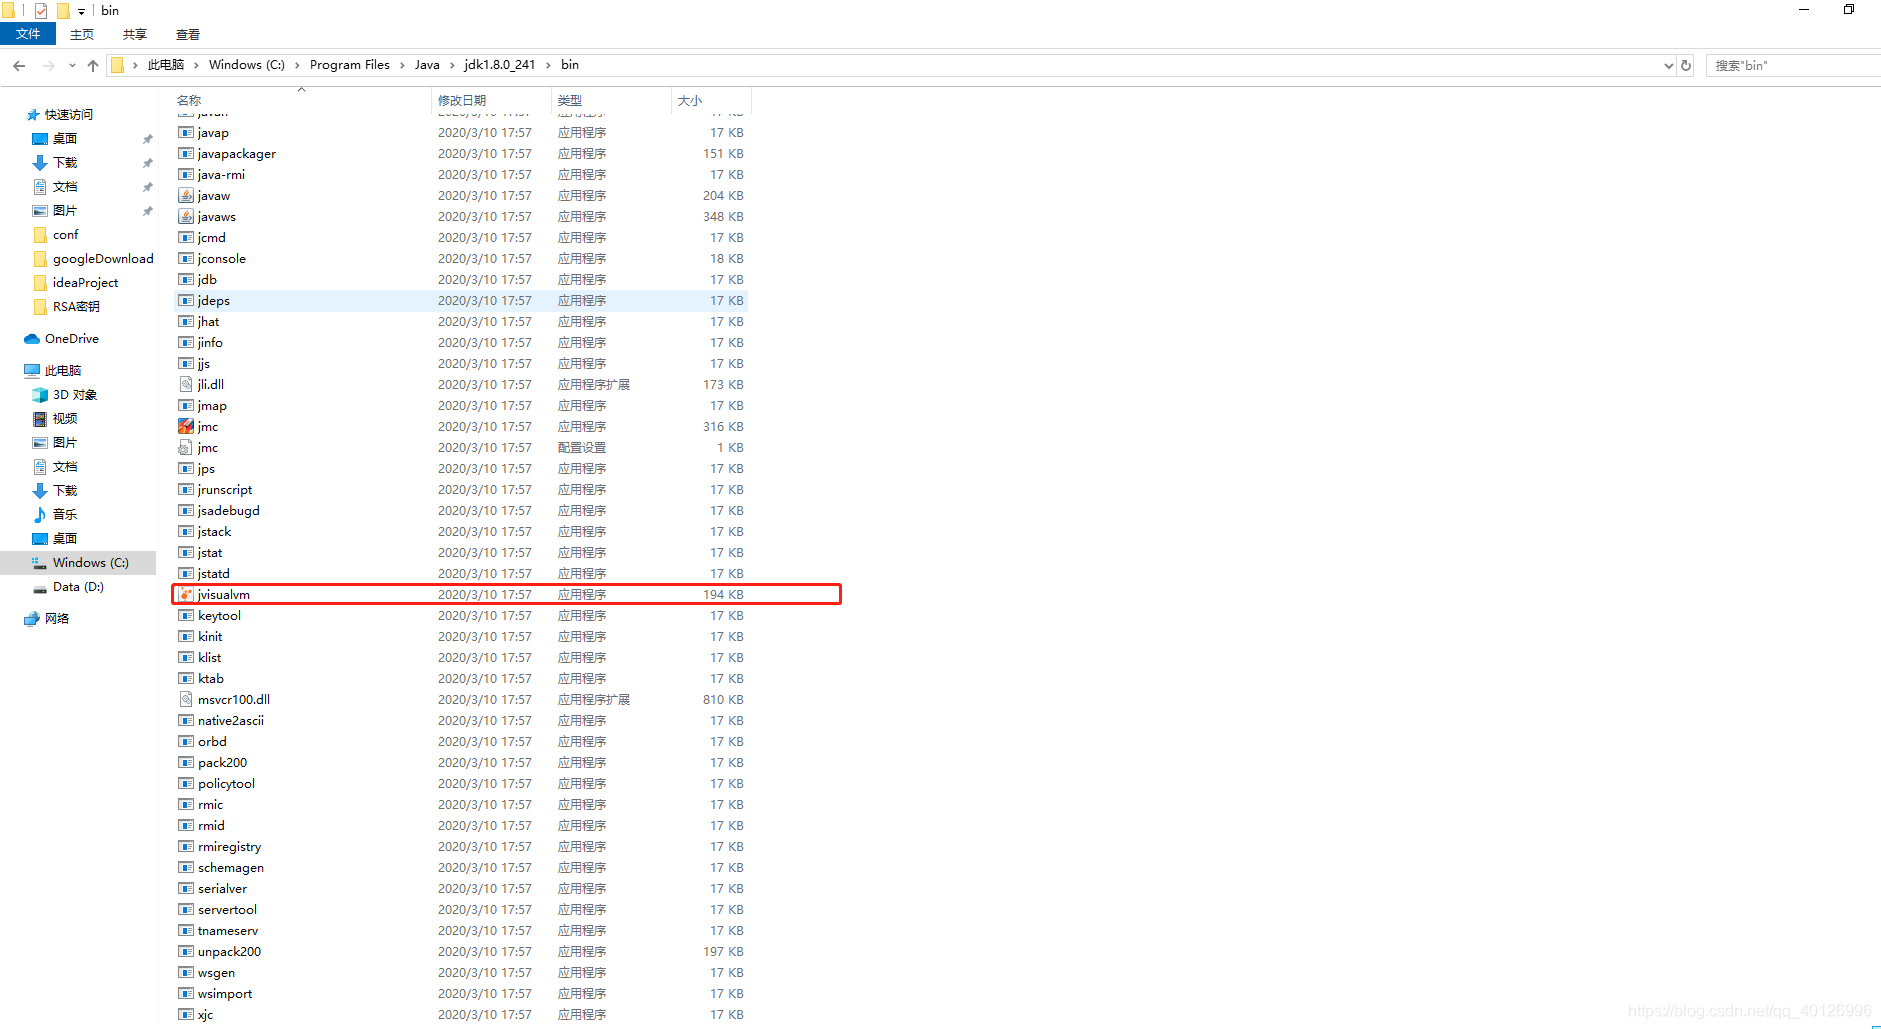Select the policytool file

click(227, 783)
